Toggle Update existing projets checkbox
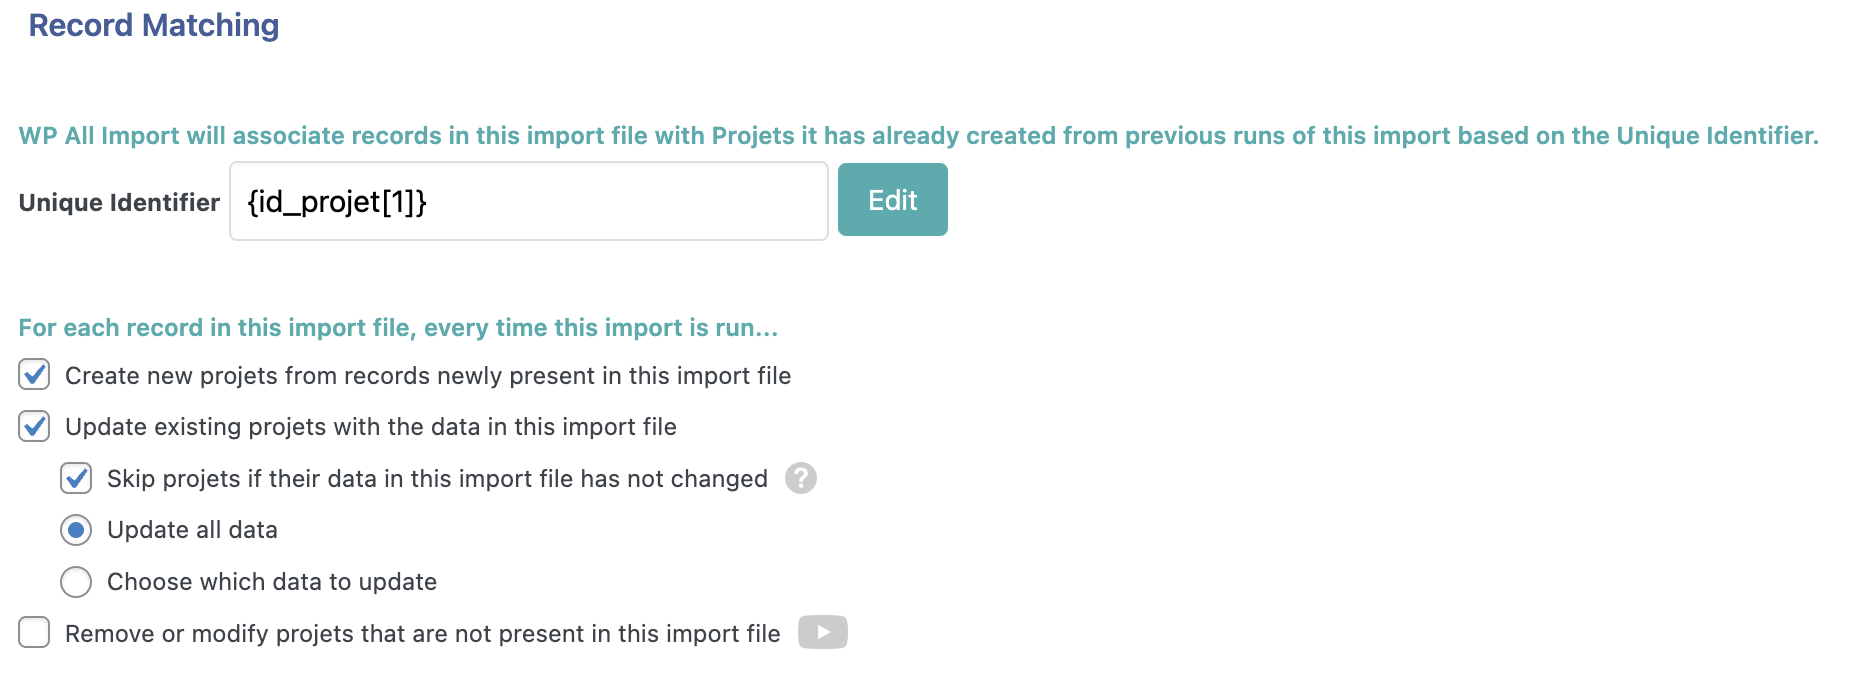The image size is (1868, 684). (x=34, y=426)
